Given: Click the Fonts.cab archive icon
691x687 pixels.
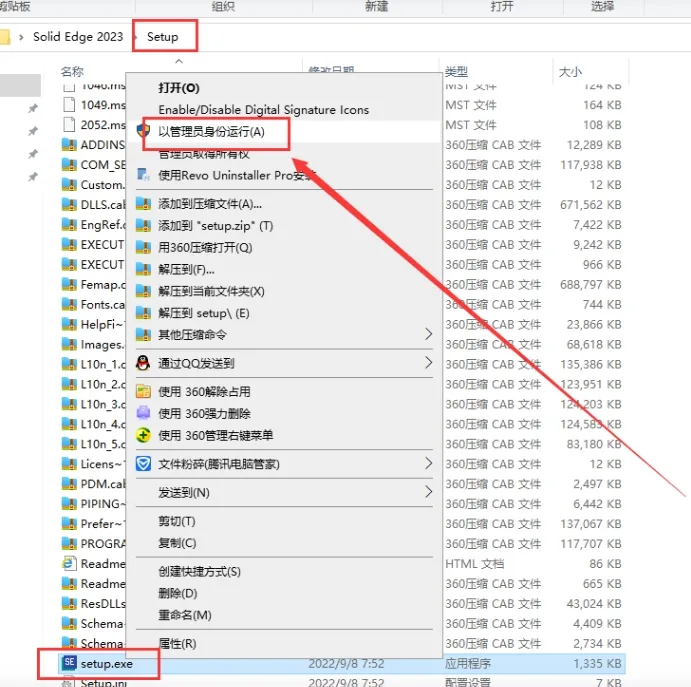Looking at the screenshot, I should 69,304.
